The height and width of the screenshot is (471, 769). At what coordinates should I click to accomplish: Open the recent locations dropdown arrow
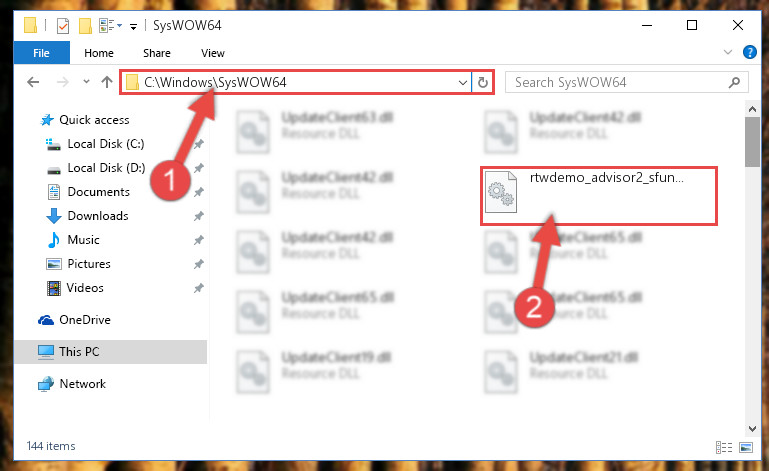(x=86, y=82)
